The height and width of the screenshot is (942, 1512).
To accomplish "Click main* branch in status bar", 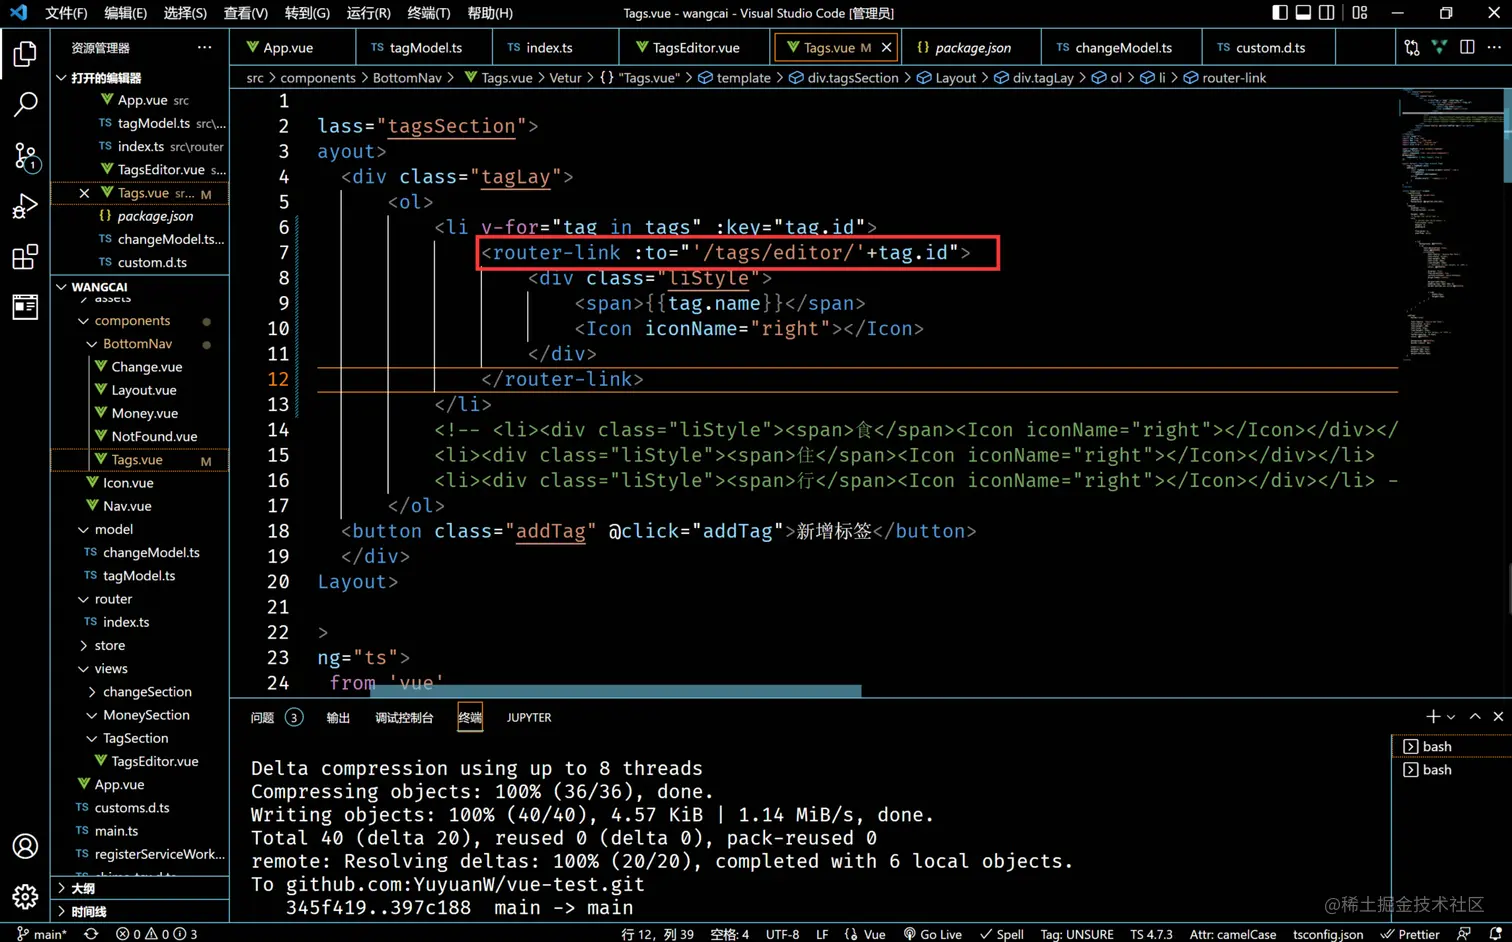I will tap(41, 934).
